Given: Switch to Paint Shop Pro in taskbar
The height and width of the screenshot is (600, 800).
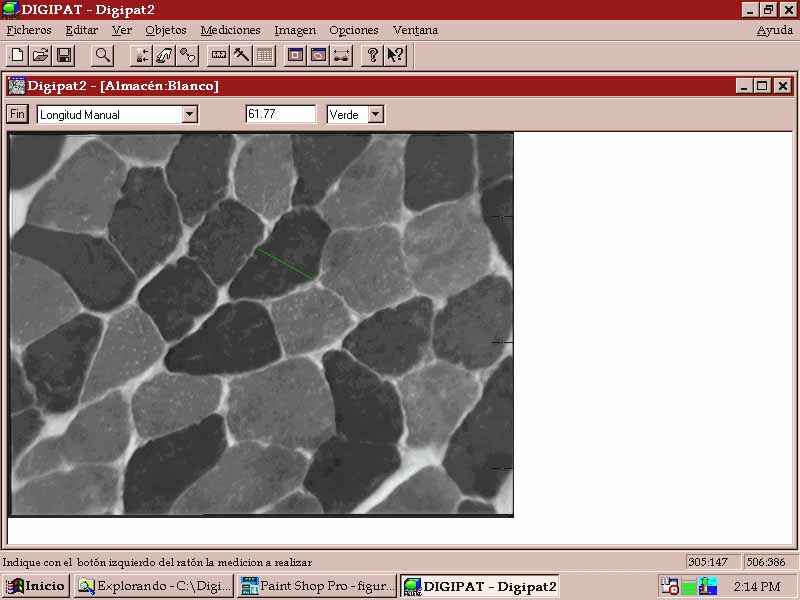Looking at the screenshot, I should [317, 586].
